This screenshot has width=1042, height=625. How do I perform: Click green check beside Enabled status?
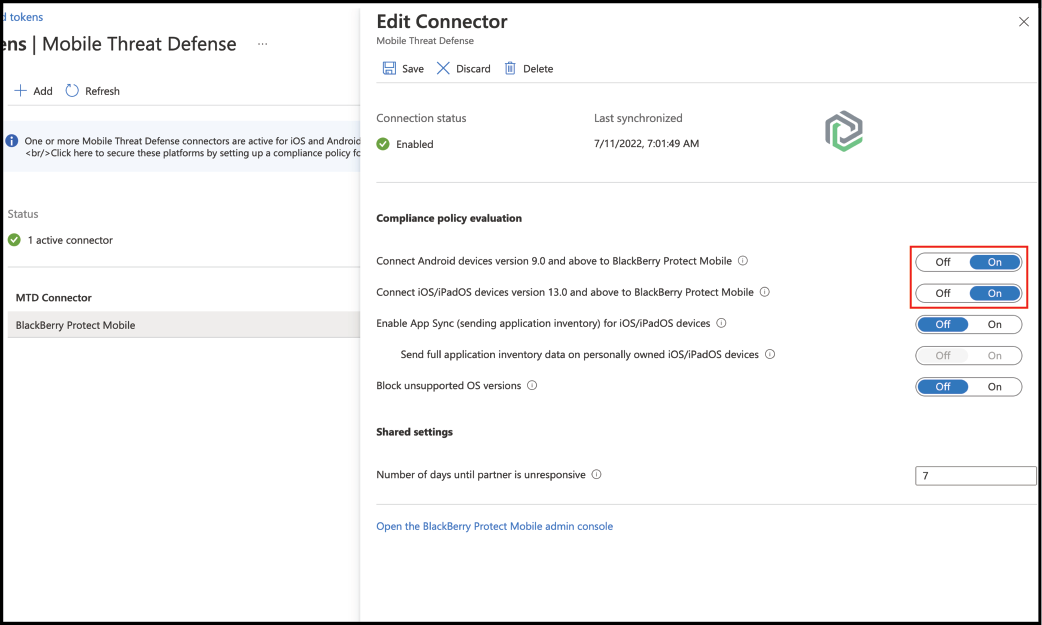[x=383, y=144]
